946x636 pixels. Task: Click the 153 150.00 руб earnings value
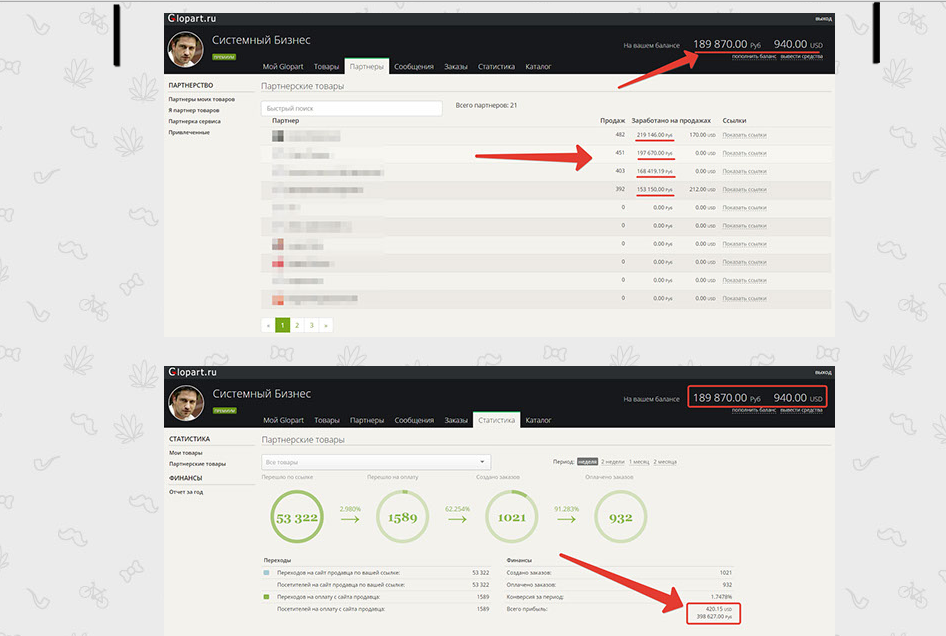click(x=655, y=189)
